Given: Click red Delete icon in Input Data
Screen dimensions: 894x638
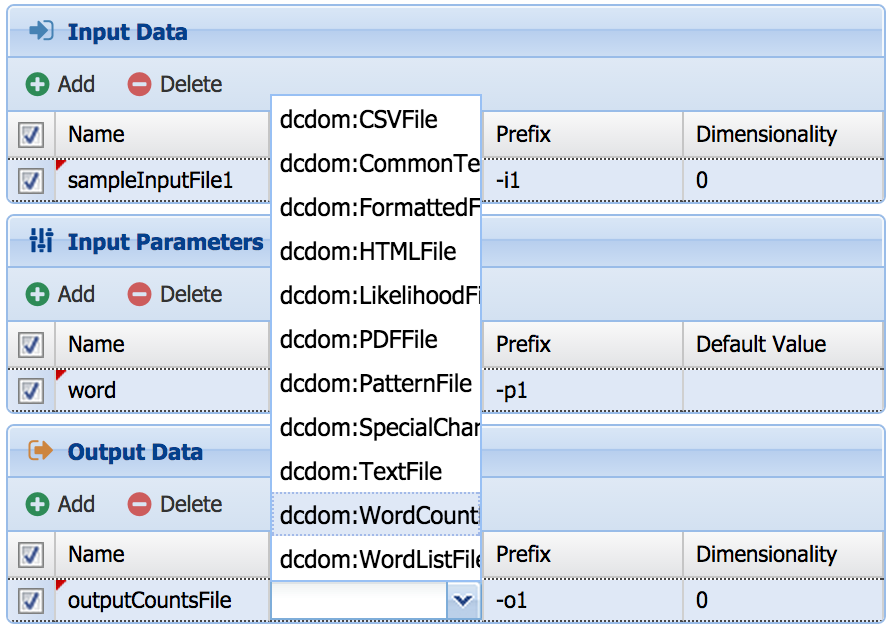Looking at the screenshot, I should pos(139,85).
